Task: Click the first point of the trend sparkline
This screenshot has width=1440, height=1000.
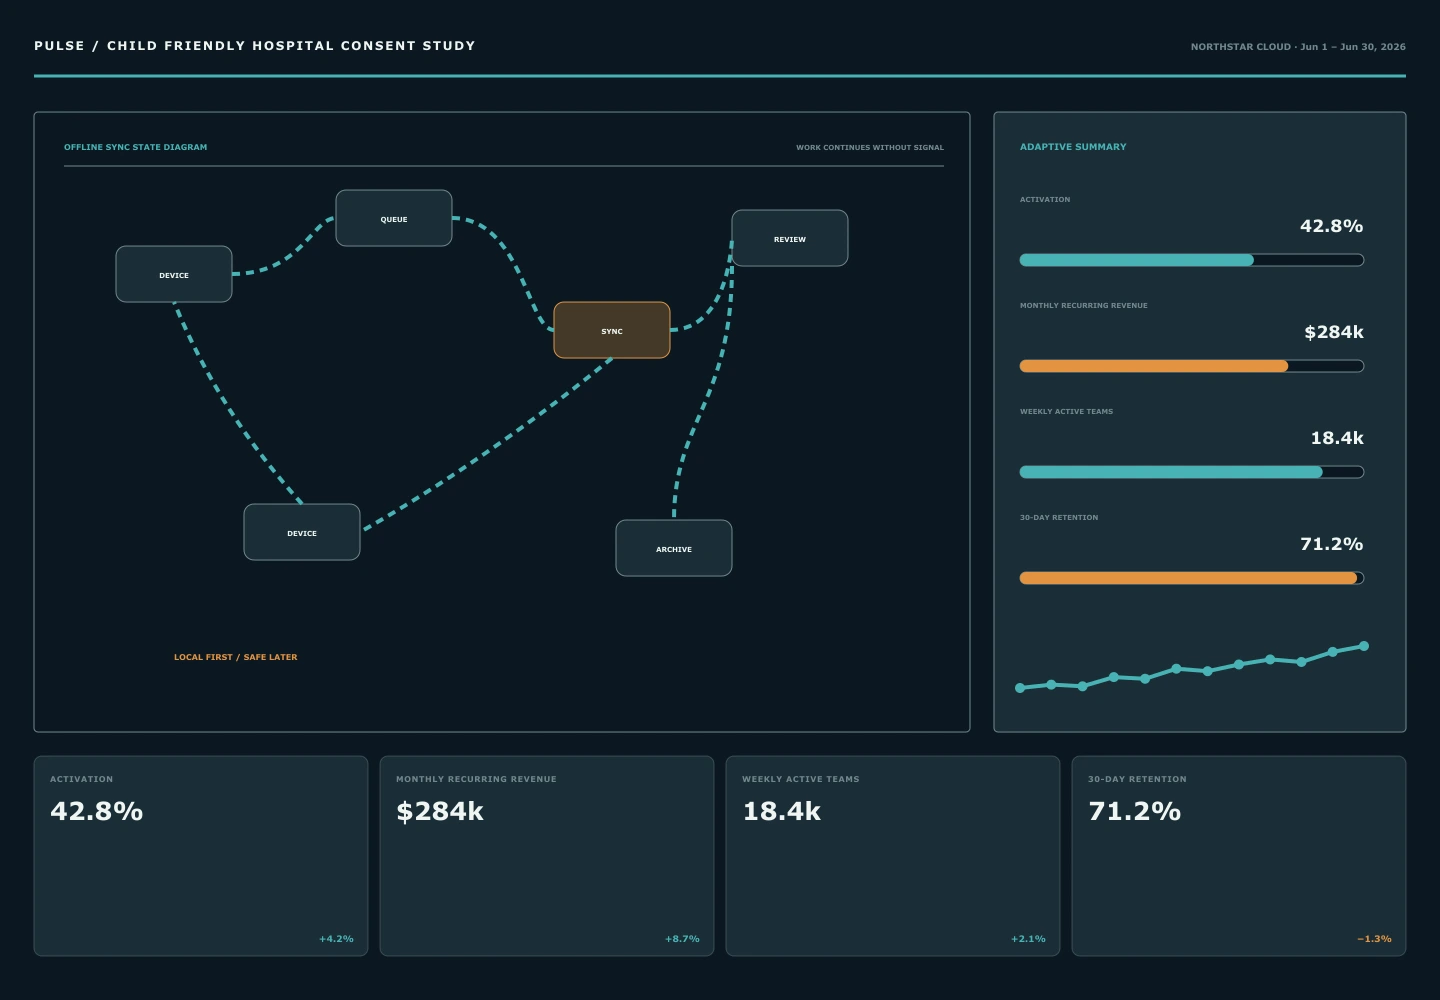Action: pos(1020,688)
